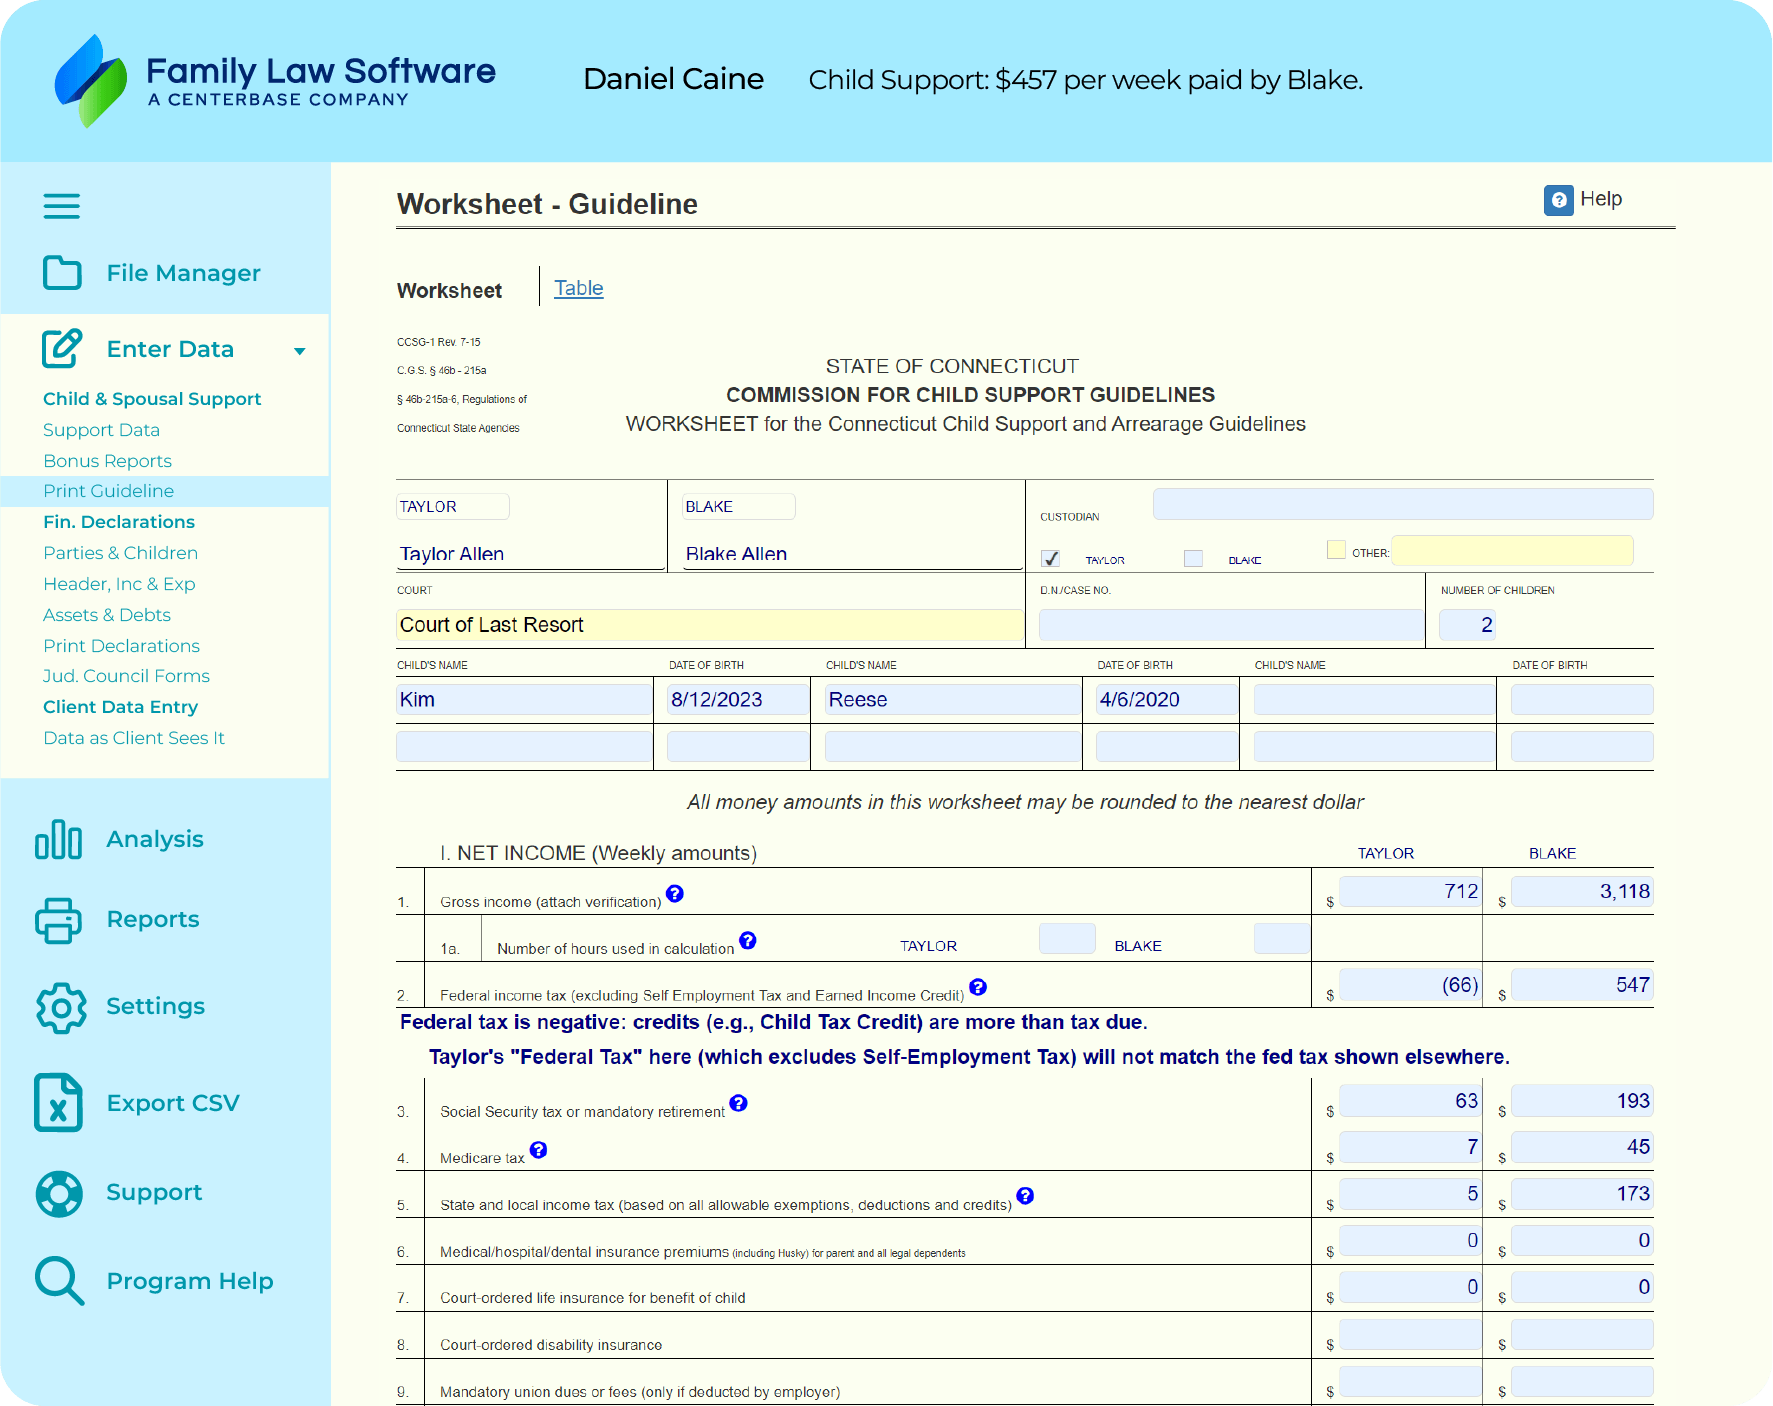Open Settings gear icon
This screenshot has width=1773, height=1406.
[61, 1007]
